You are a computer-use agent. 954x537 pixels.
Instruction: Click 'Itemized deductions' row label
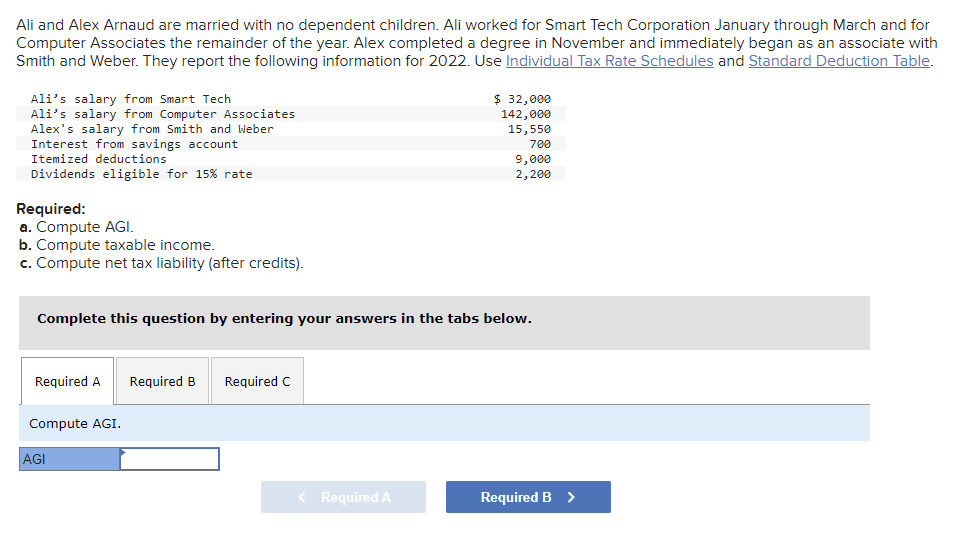[x=99, y=159]
